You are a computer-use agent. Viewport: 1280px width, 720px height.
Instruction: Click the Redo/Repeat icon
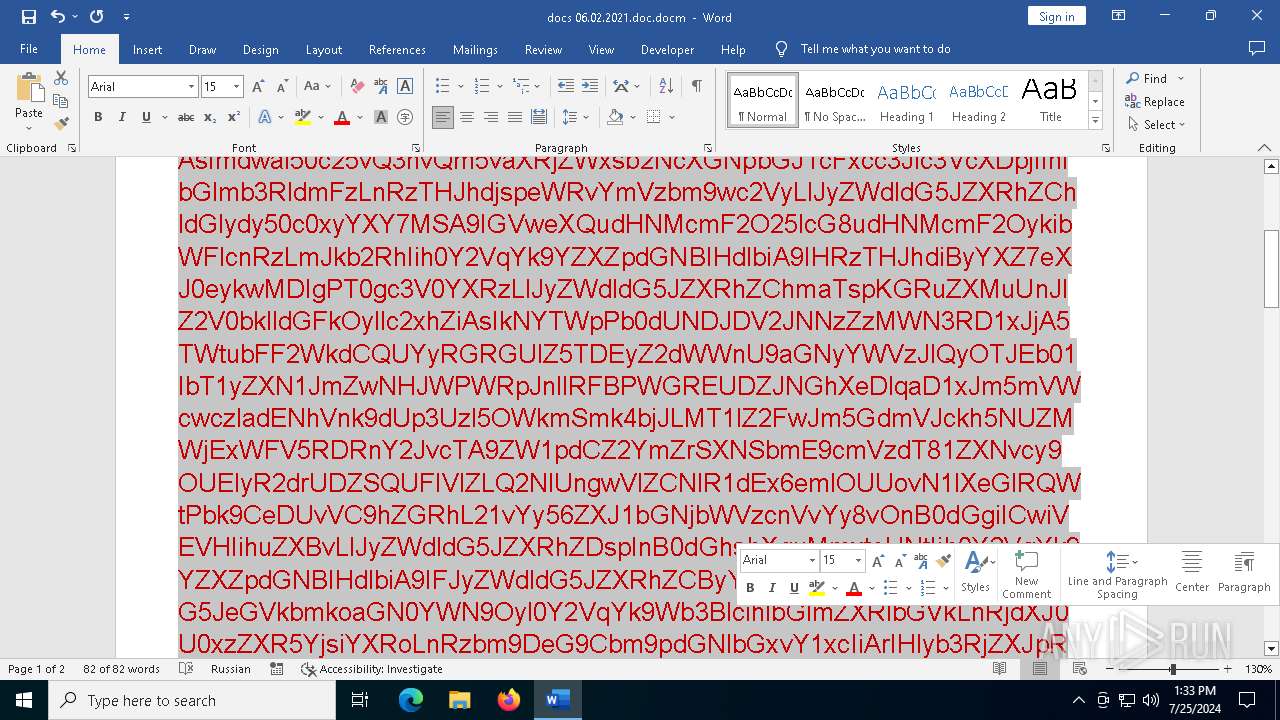pos(97,17)
